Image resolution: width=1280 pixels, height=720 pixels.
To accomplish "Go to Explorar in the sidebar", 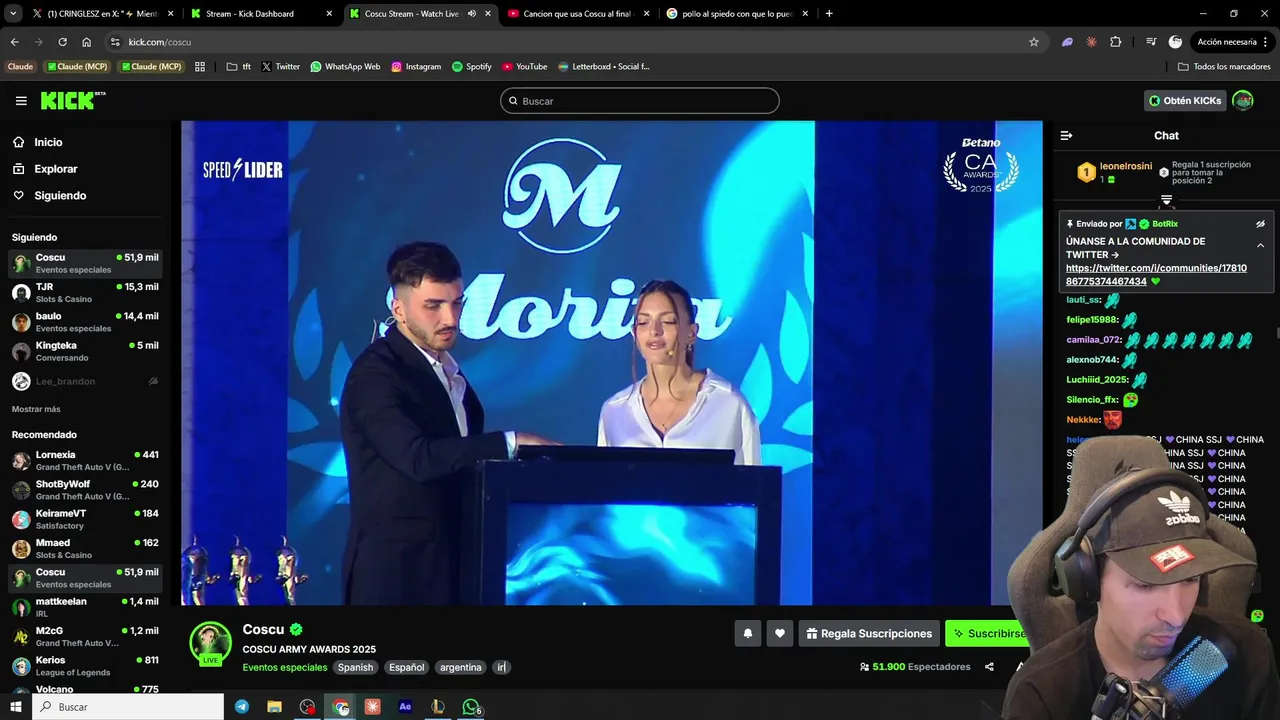I will 55,169.
